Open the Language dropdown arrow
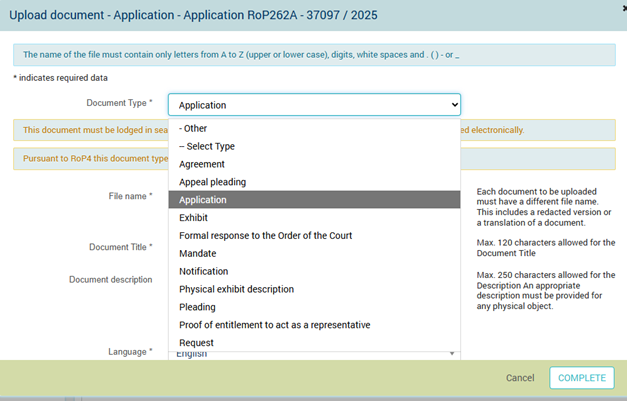627x401 pixels. tap(452, 353)
